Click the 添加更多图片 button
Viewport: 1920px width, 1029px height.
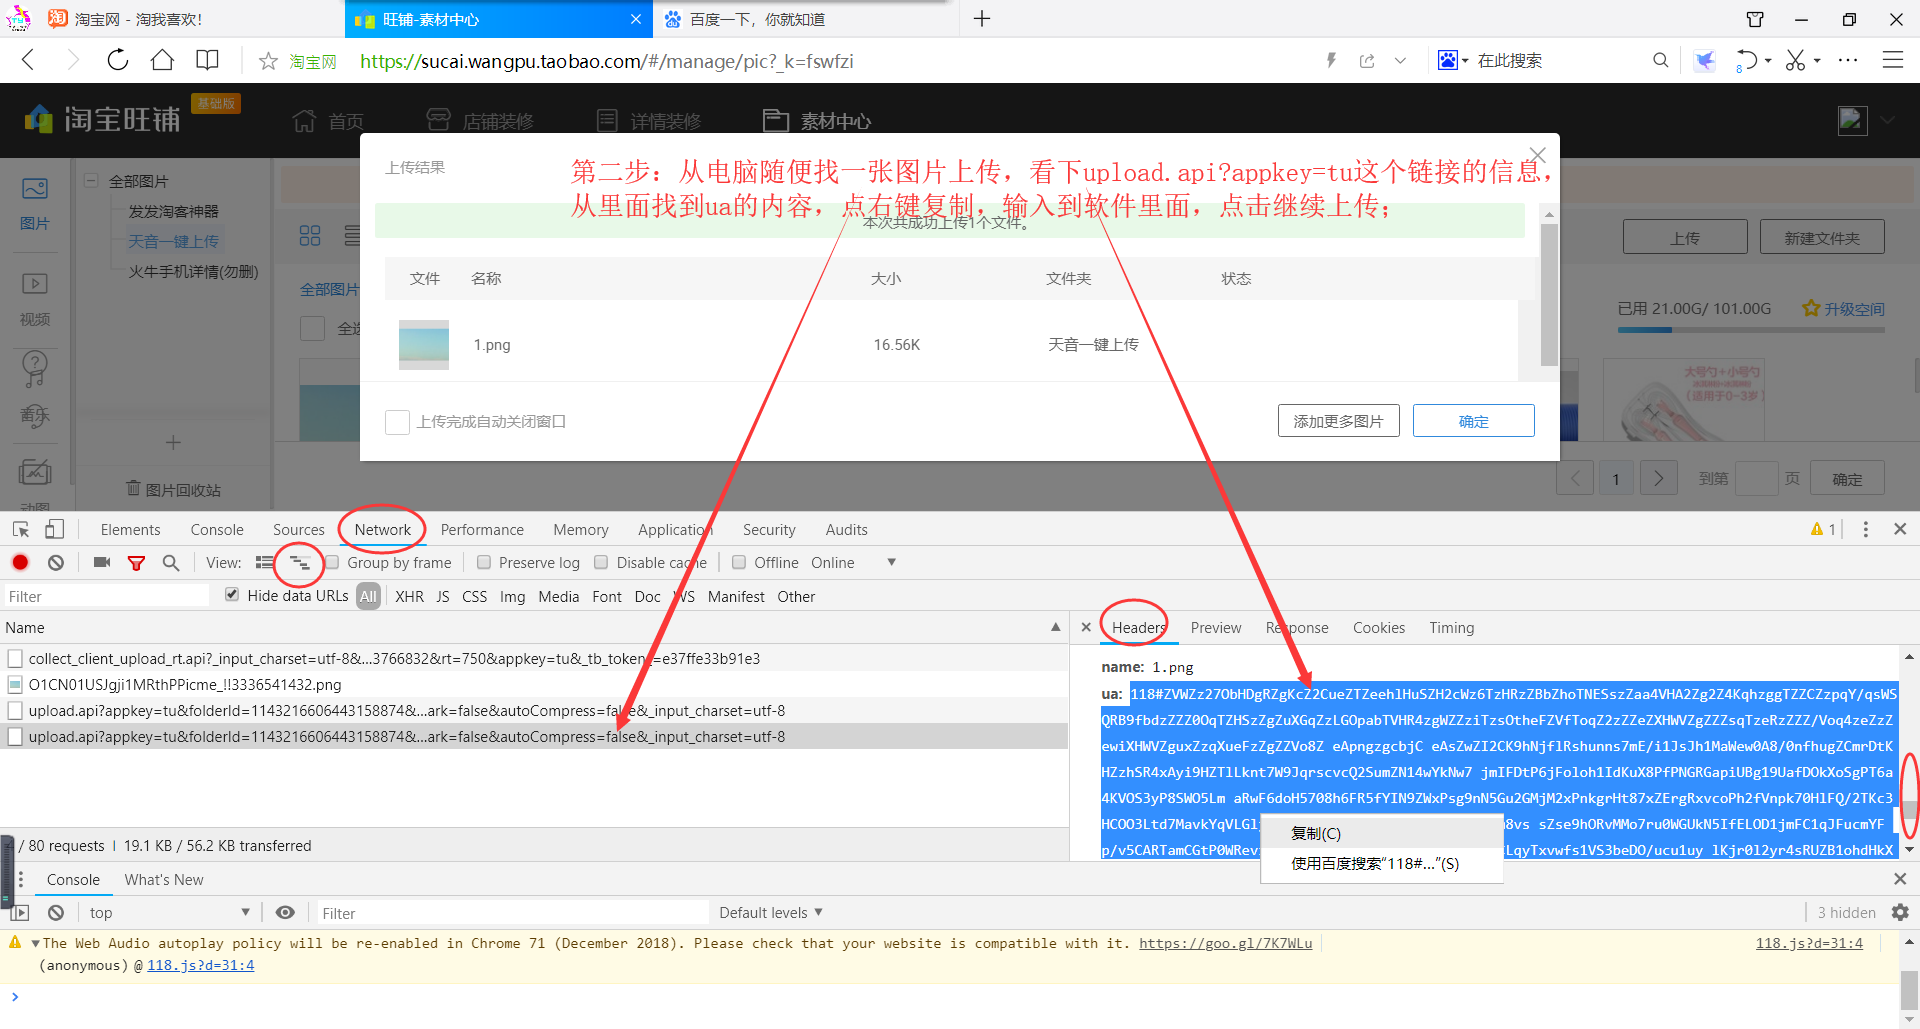pos(1338,421)
